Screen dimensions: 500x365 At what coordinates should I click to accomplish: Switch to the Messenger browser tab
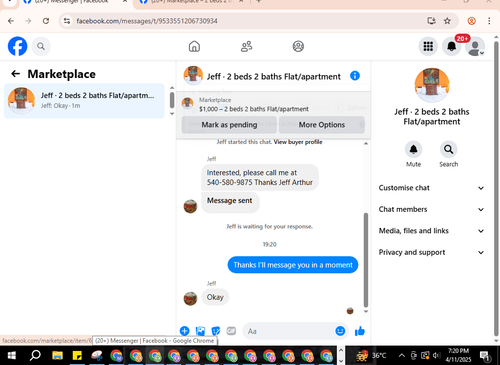click(72, 2)
